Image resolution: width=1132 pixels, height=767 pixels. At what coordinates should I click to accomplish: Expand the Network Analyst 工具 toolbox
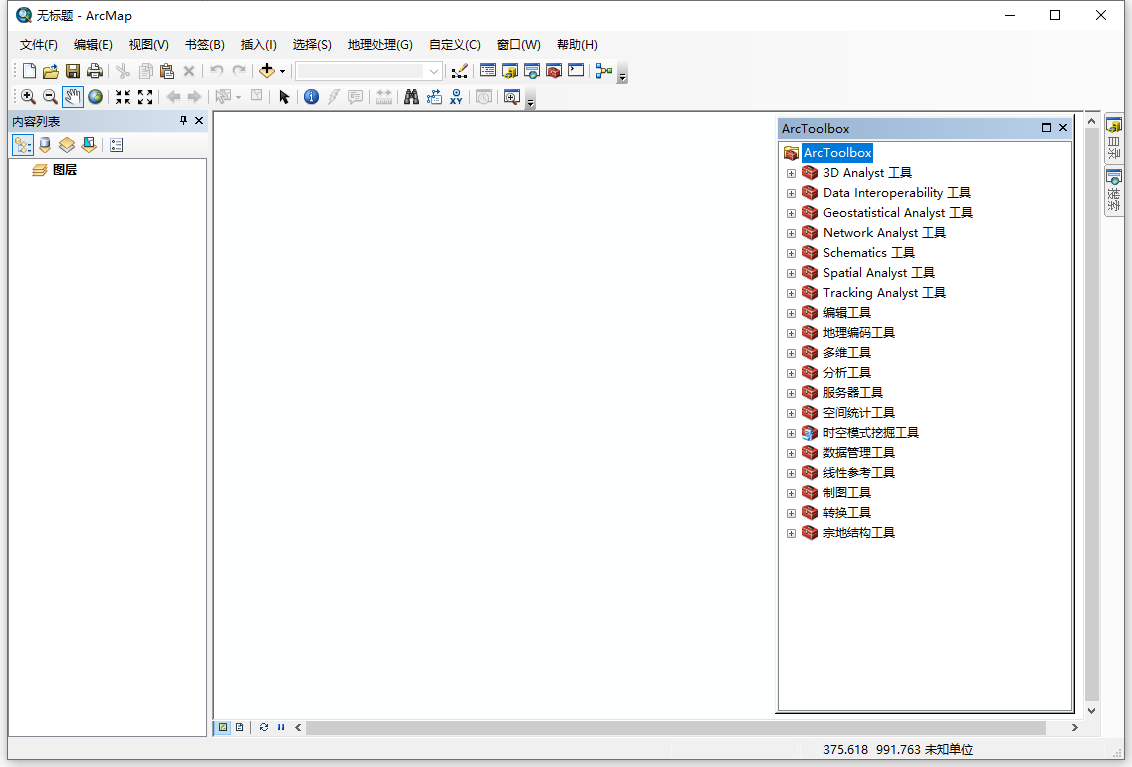tap(791, 233)
